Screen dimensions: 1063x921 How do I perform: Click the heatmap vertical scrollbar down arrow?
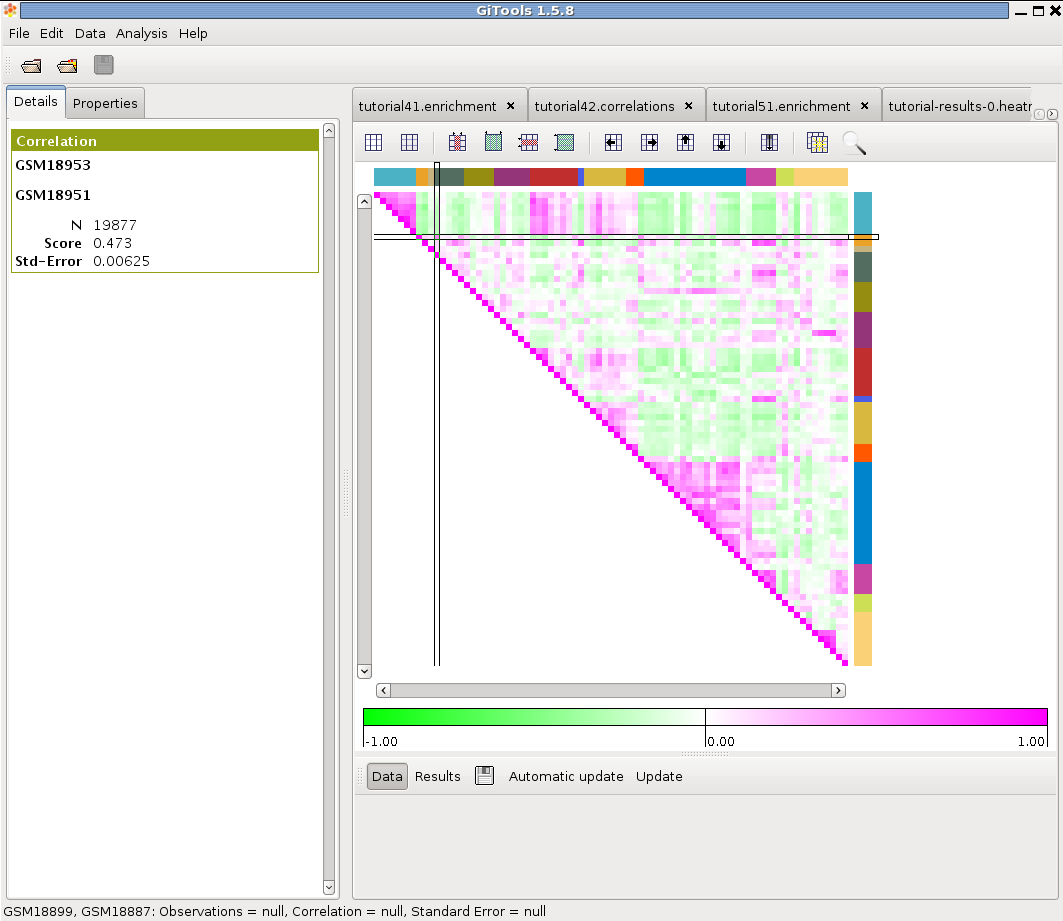[364, 672]
